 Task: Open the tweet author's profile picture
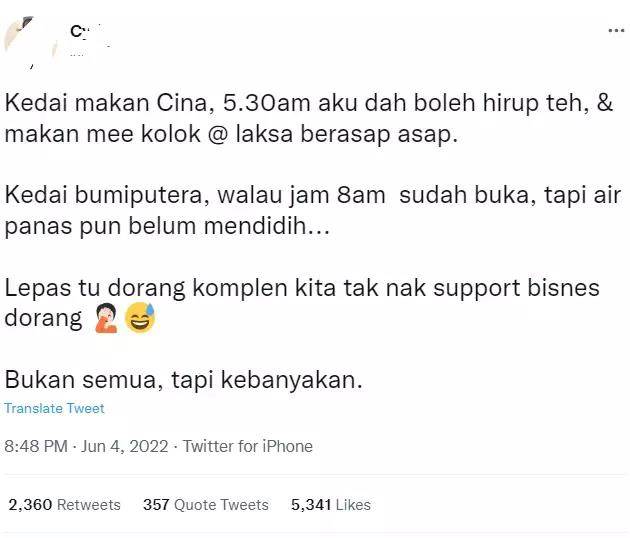pyautogui.click(x=31, y=42)
